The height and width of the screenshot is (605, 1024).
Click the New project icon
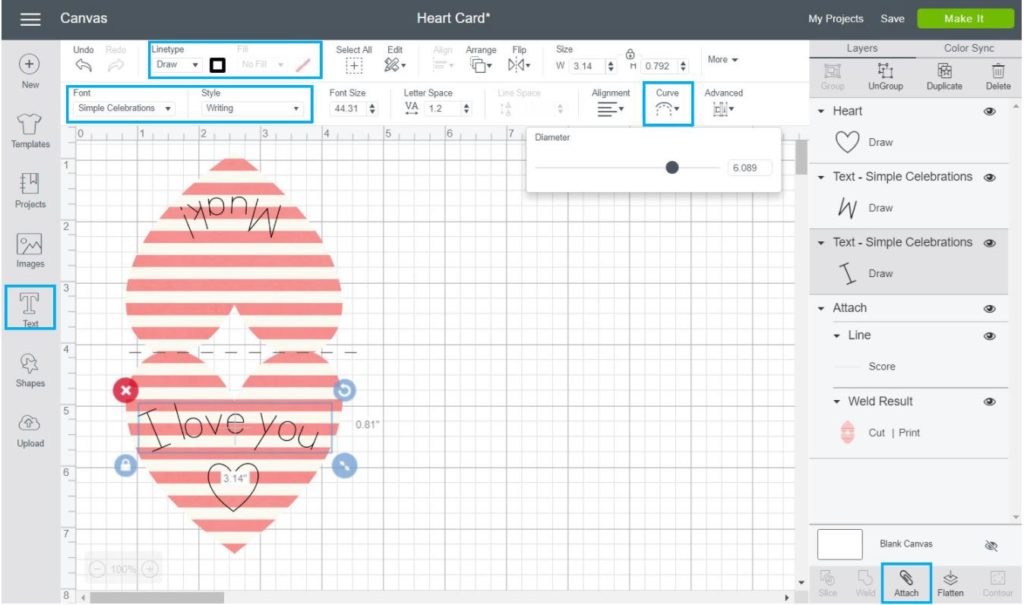click(x=29, y=65)
